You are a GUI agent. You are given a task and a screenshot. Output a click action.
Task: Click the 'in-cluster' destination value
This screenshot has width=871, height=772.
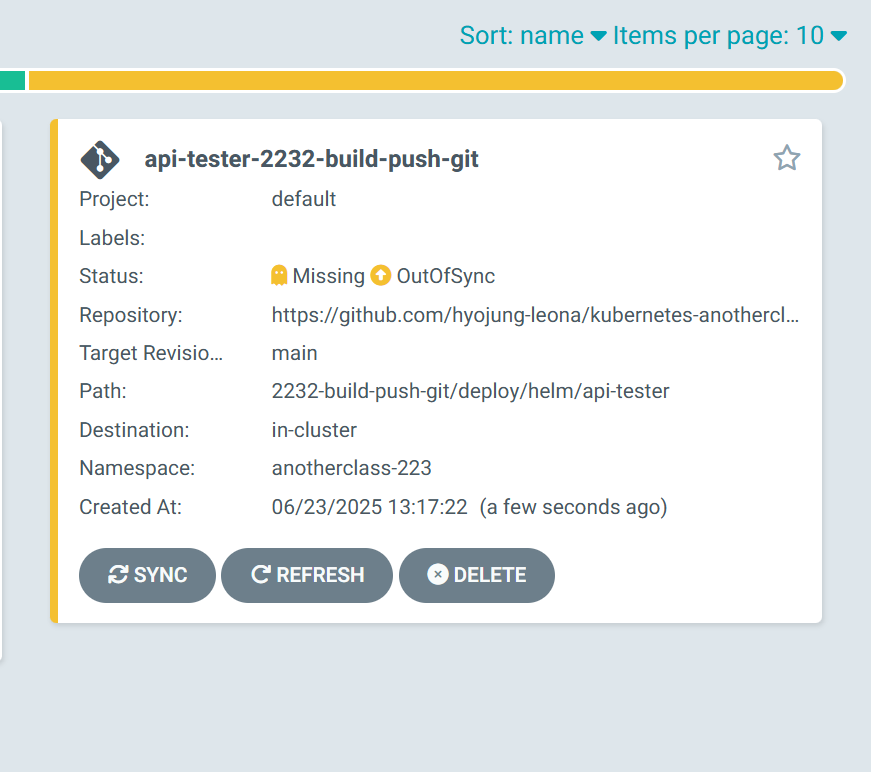(x=314, y=430)
